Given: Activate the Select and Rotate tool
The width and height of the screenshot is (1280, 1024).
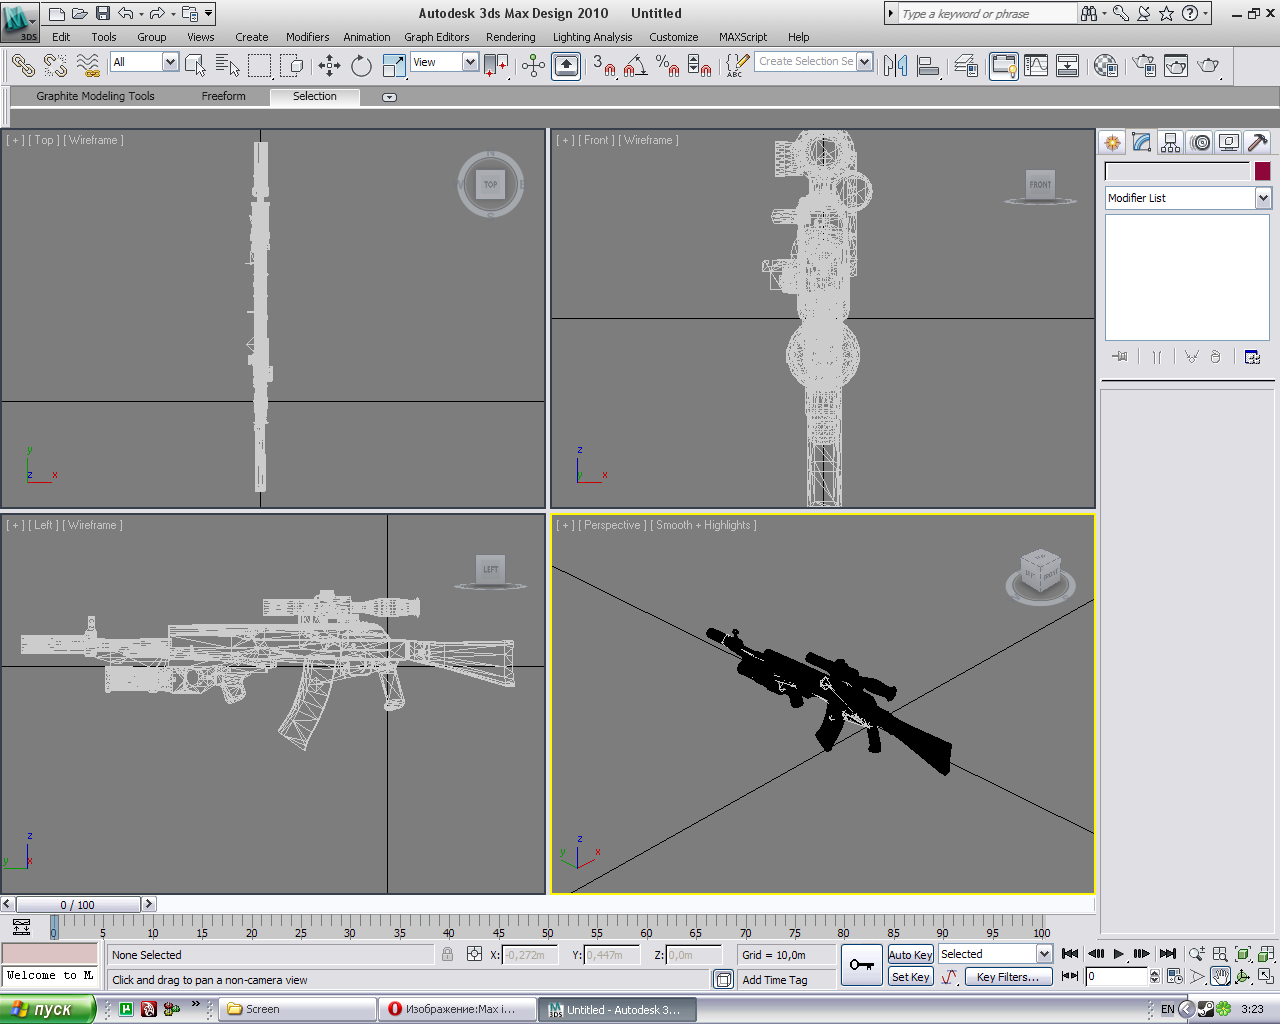Looking at the screenshot, I should pos(361,66).
